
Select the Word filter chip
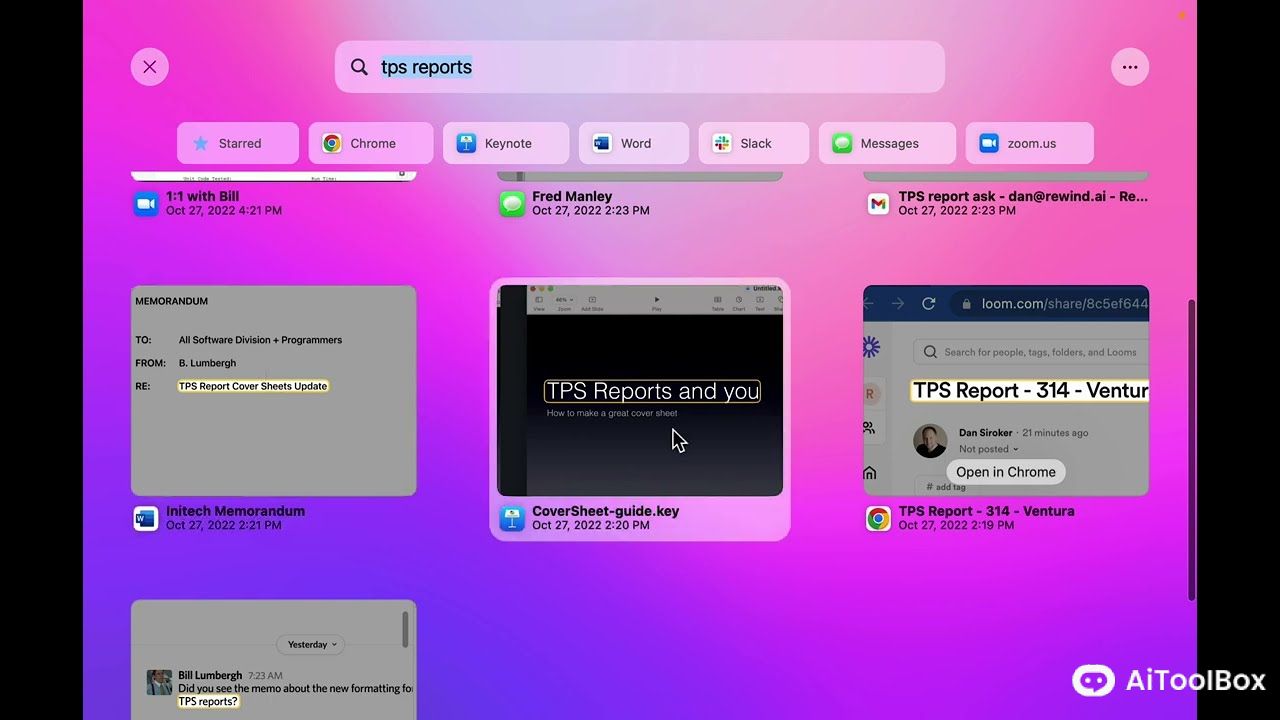(634, 143)
